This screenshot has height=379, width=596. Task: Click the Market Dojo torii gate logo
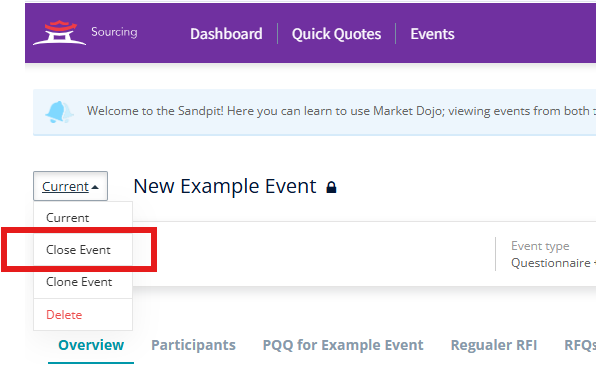click(x=59, y=33)
